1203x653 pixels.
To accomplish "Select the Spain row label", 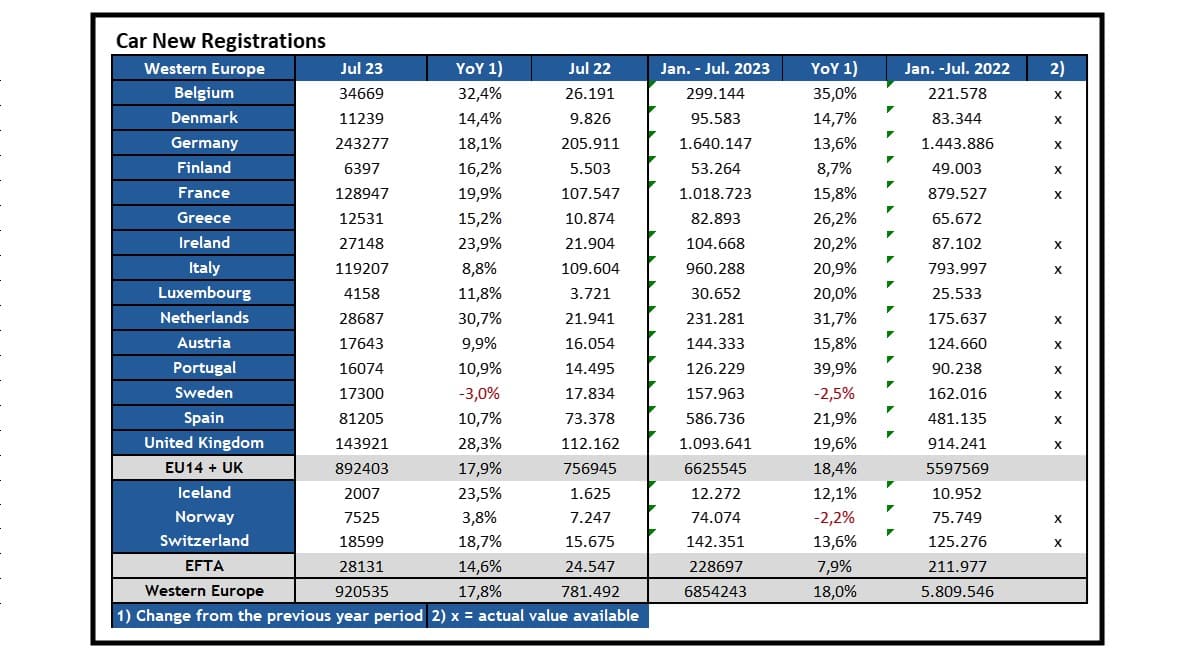I will [x=204, y=418].
